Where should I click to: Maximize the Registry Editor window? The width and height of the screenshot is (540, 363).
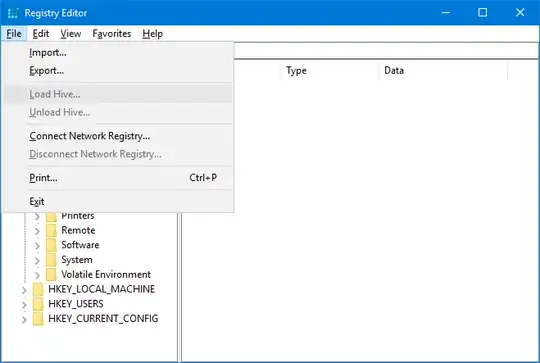click(x=482, y=13)
